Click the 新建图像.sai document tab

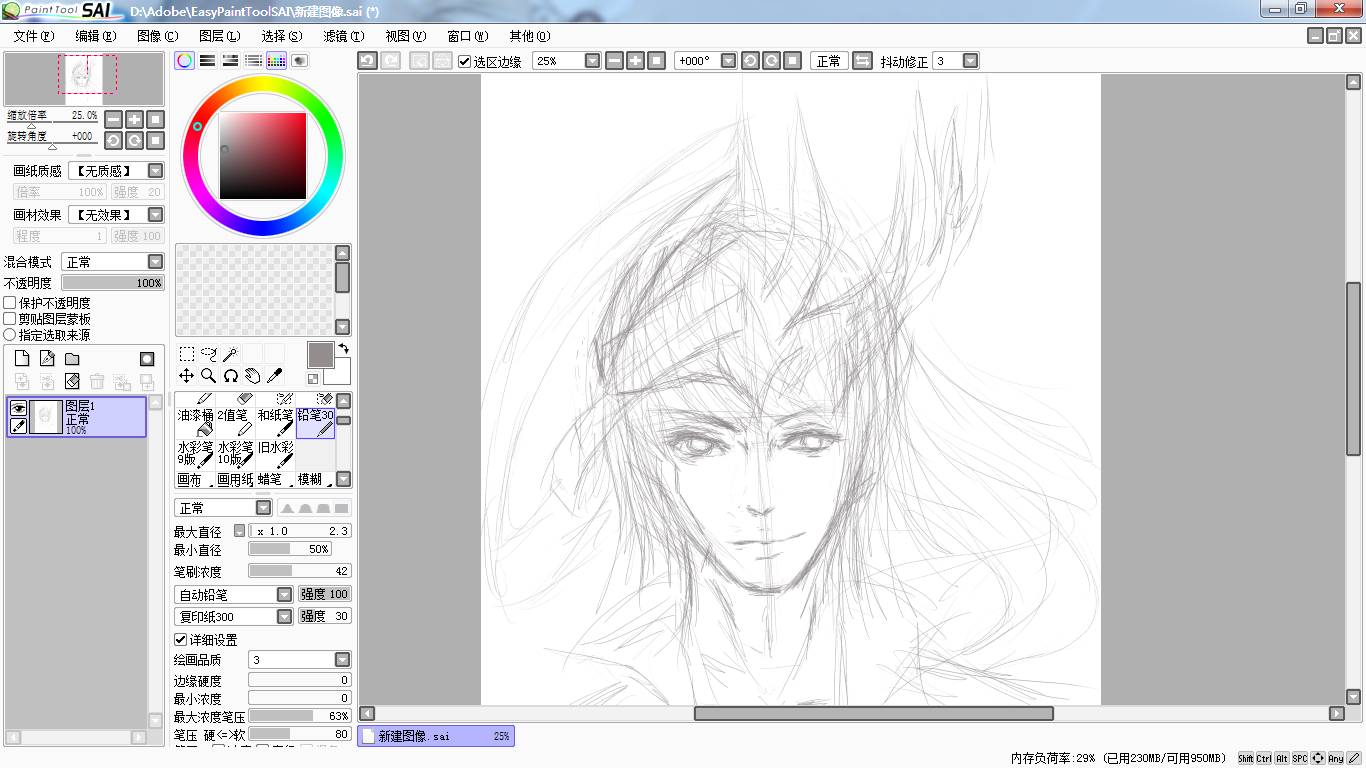(435, 736)
